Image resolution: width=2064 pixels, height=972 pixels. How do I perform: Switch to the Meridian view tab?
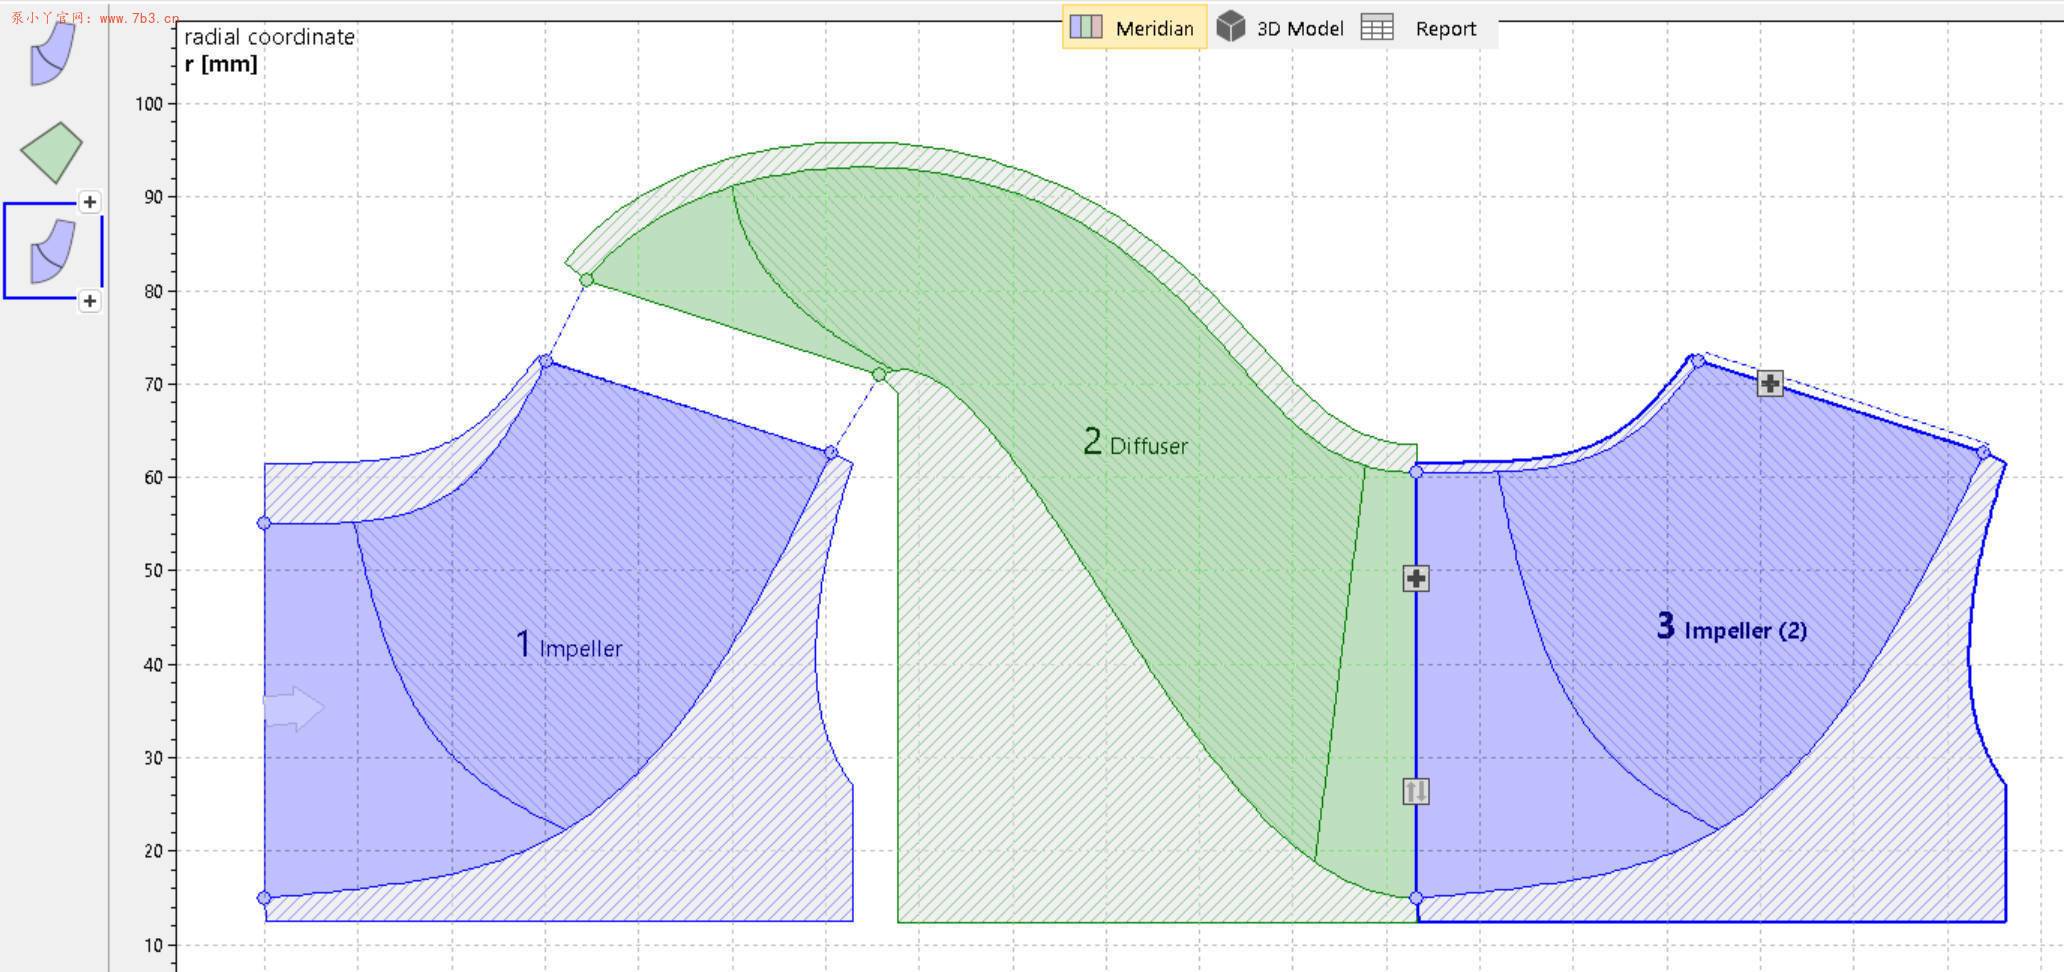pyautogui.click(x=1133, y=28)
